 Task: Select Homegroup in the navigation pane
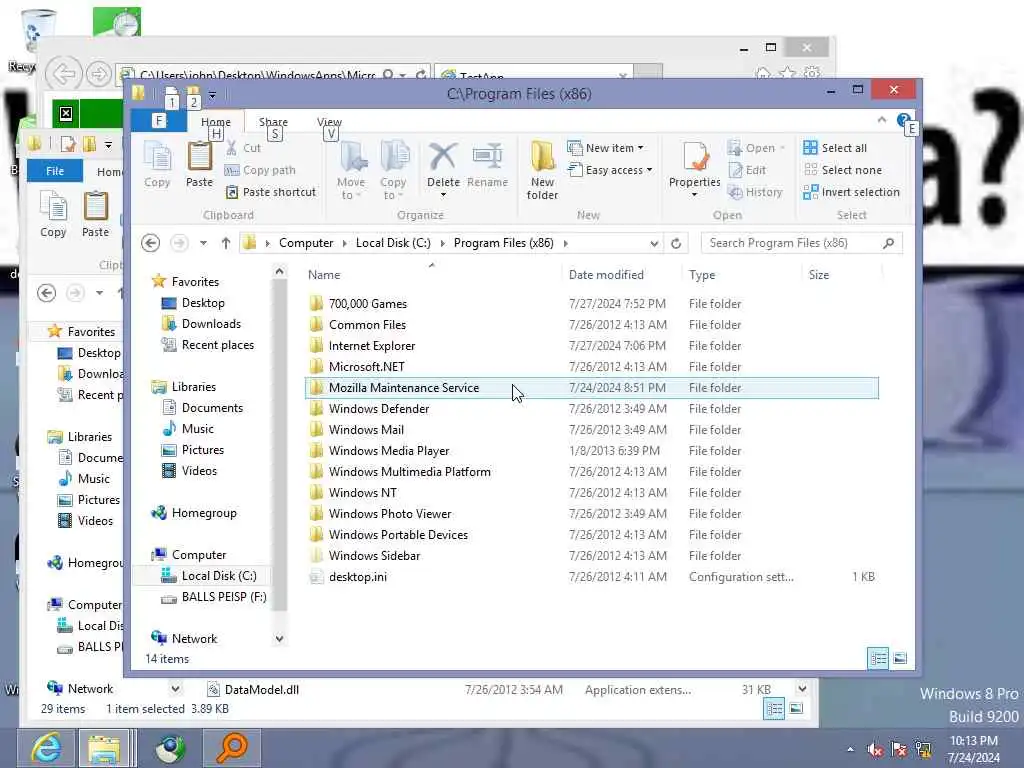[194, 513]
